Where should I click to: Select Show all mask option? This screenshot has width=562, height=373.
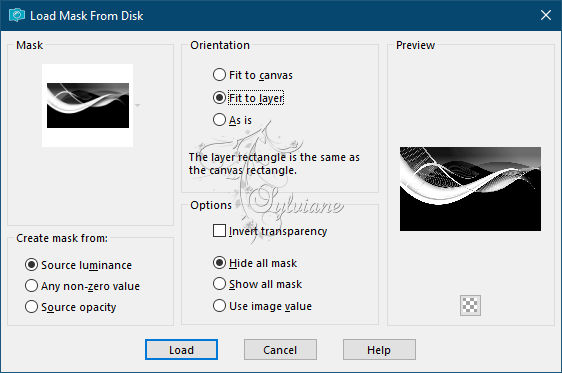click(257, 284)
